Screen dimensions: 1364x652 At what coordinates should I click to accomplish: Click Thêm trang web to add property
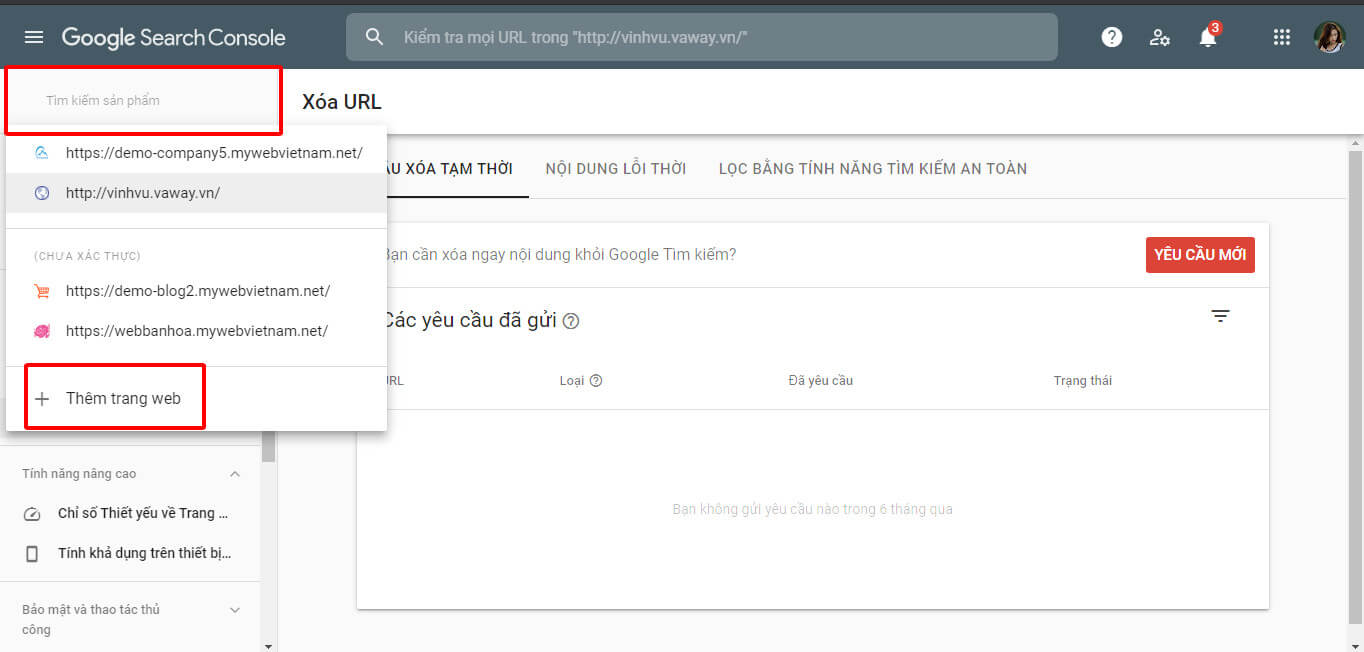[x=122, y=398]
